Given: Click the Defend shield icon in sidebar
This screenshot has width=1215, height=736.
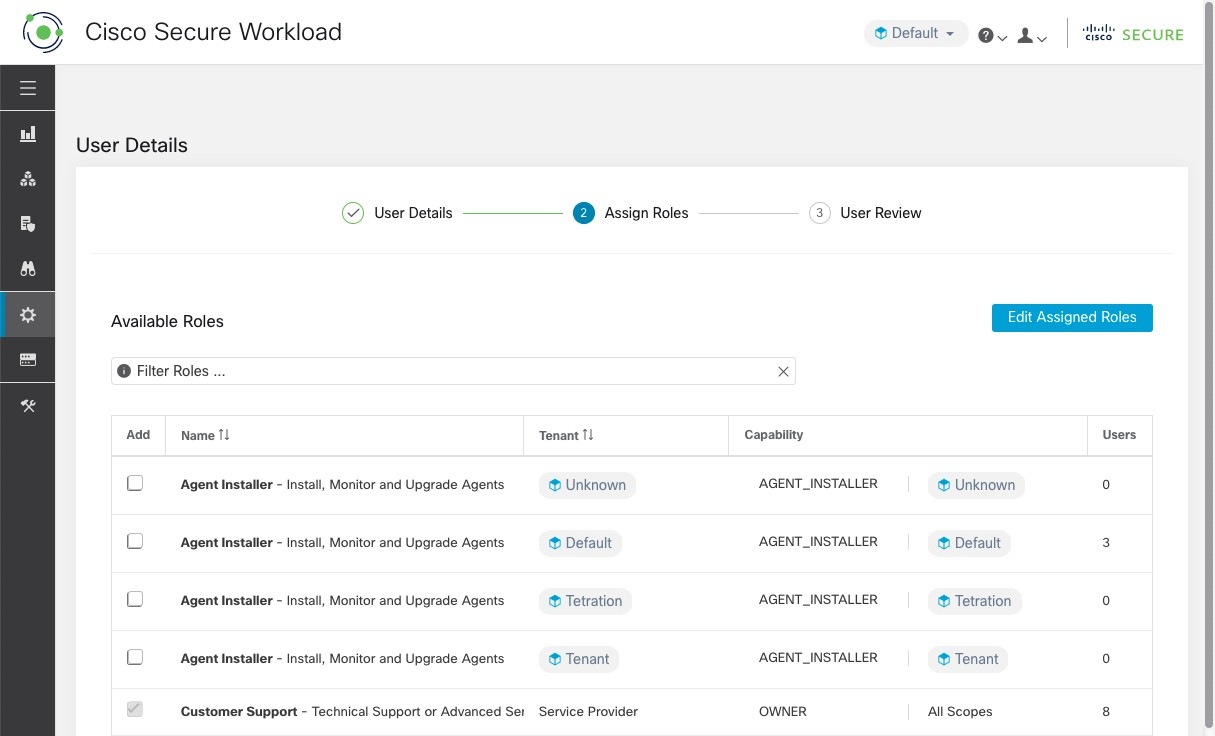Looking at the screenshot, I should (27, 223).
